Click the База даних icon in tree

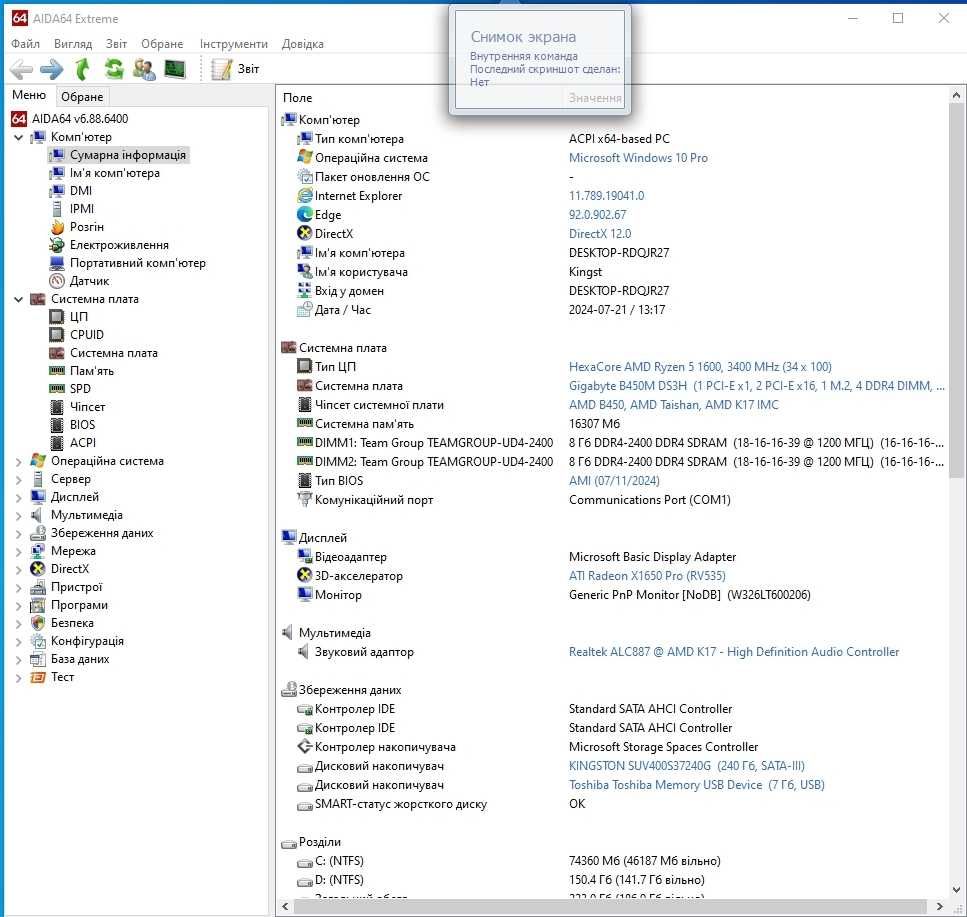[38, 659]
